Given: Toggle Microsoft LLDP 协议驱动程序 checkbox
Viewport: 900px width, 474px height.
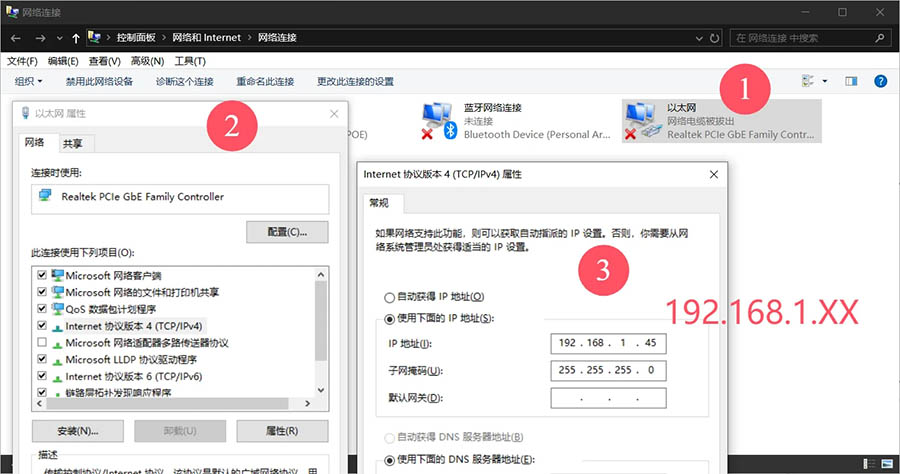Looking at the screenshot, I should [x=42, y=359].
